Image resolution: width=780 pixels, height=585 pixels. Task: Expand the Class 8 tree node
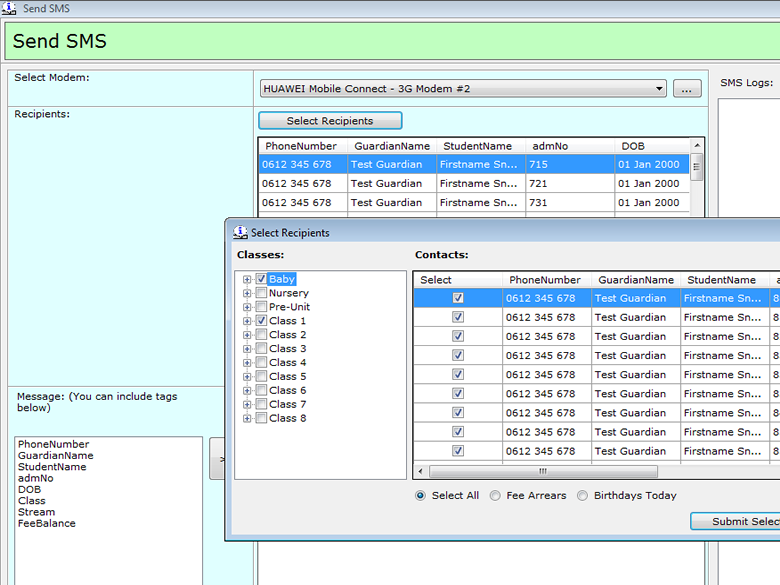pyautogui.click(x=247, y=419)
